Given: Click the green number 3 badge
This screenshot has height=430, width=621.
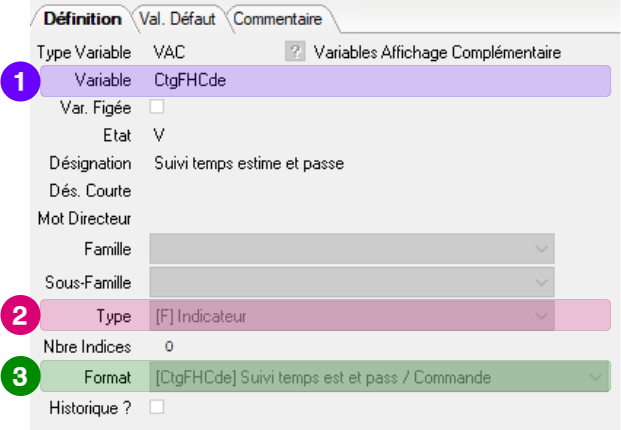Looking at the screenshot, I should coord(18,377).
